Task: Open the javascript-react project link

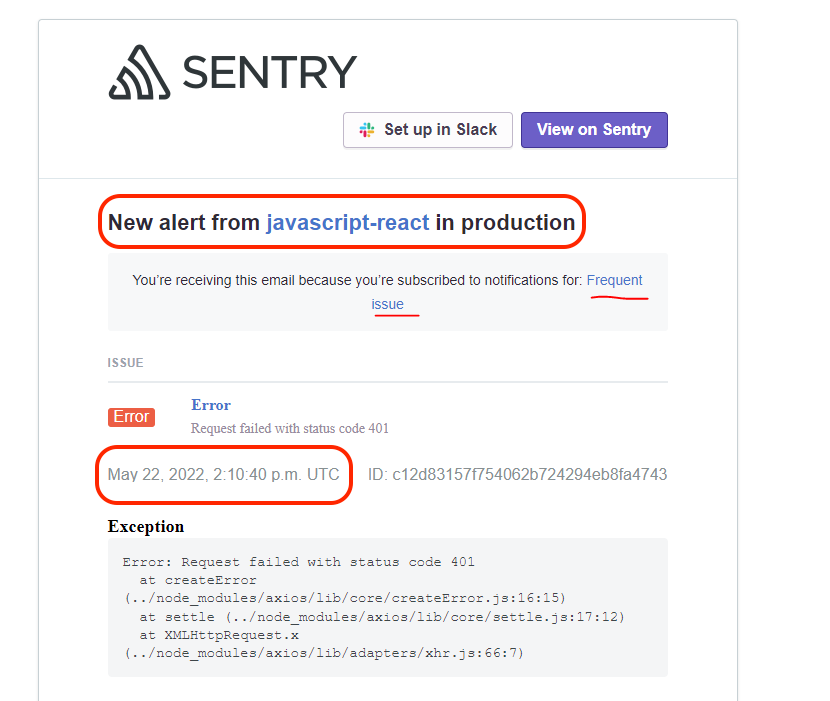Action: [347, 222]
